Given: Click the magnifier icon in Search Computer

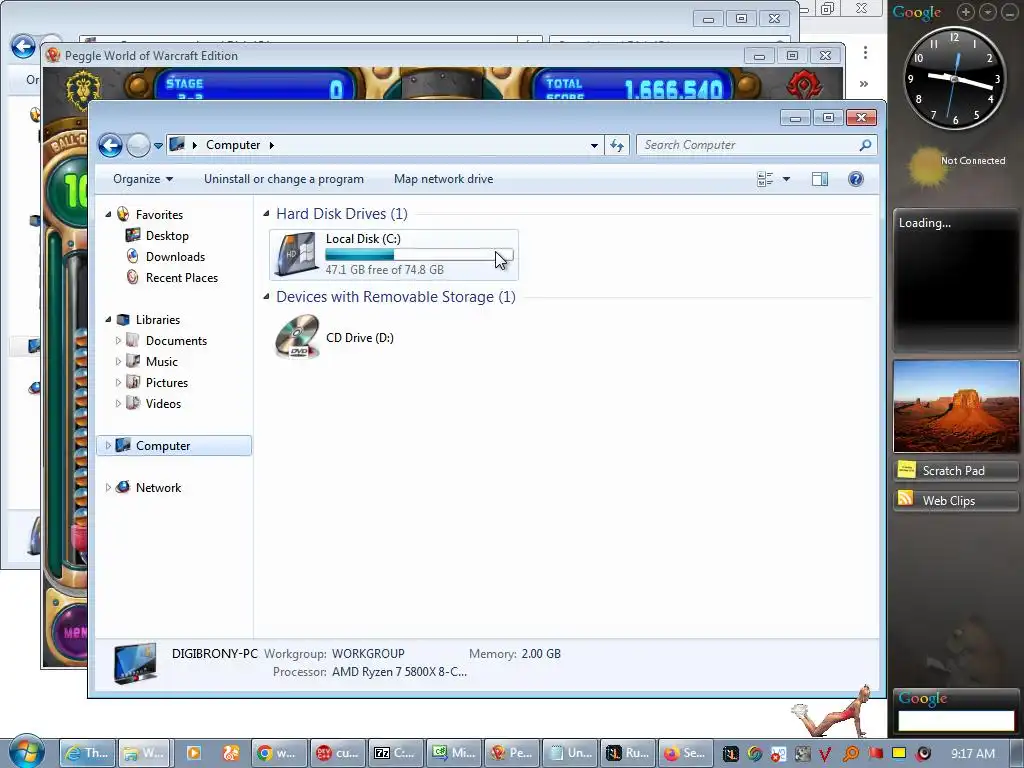Looking at the screenshot, I should 865,145.
